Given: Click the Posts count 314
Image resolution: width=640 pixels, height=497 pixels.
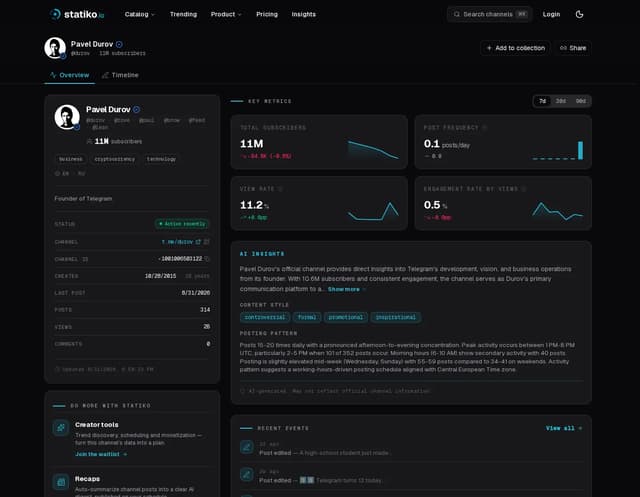Looking at the screenshot, I should (205, 310).
